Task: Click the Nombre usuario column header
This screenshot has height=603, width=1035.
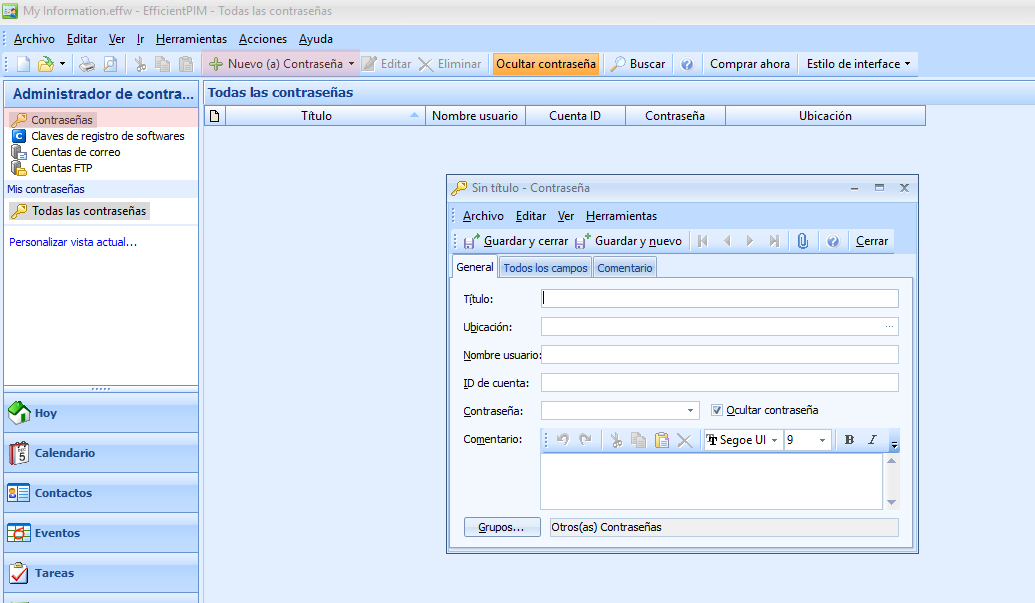Action: click(x=475, y=116)
